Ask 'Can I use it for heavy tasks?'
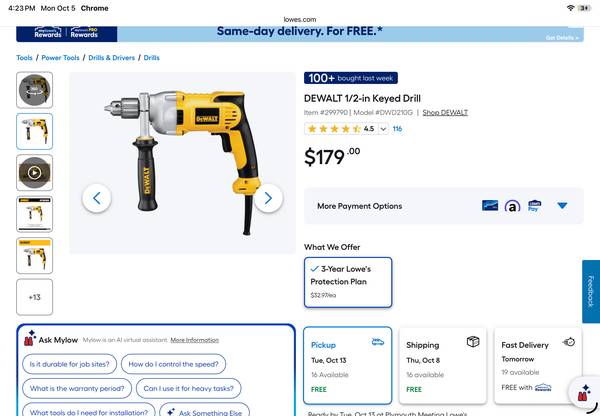The image size is (600, 416). pos(188,388)
